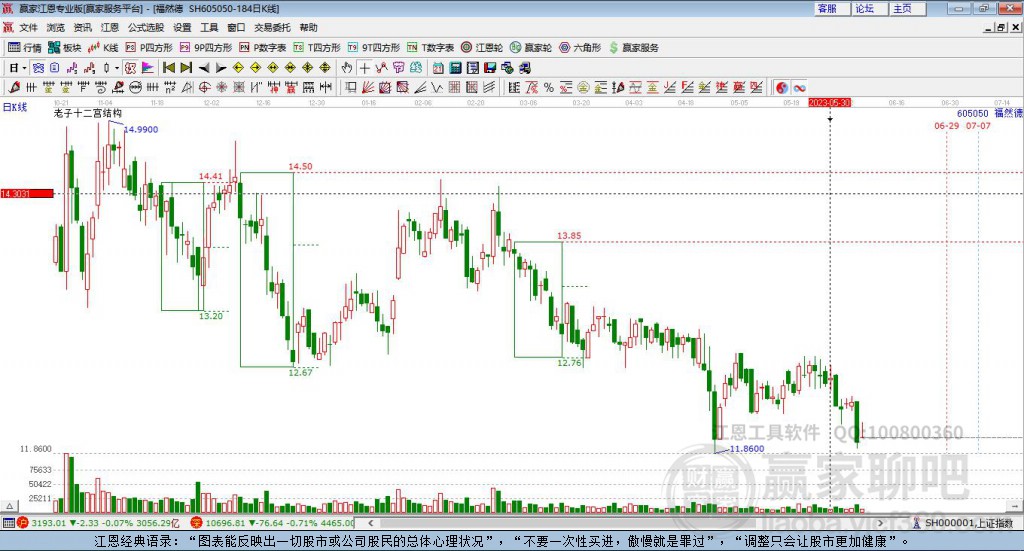Open the 文件 menu
Viewport: 1024px width, 551px height.
[x=29, y=27]
